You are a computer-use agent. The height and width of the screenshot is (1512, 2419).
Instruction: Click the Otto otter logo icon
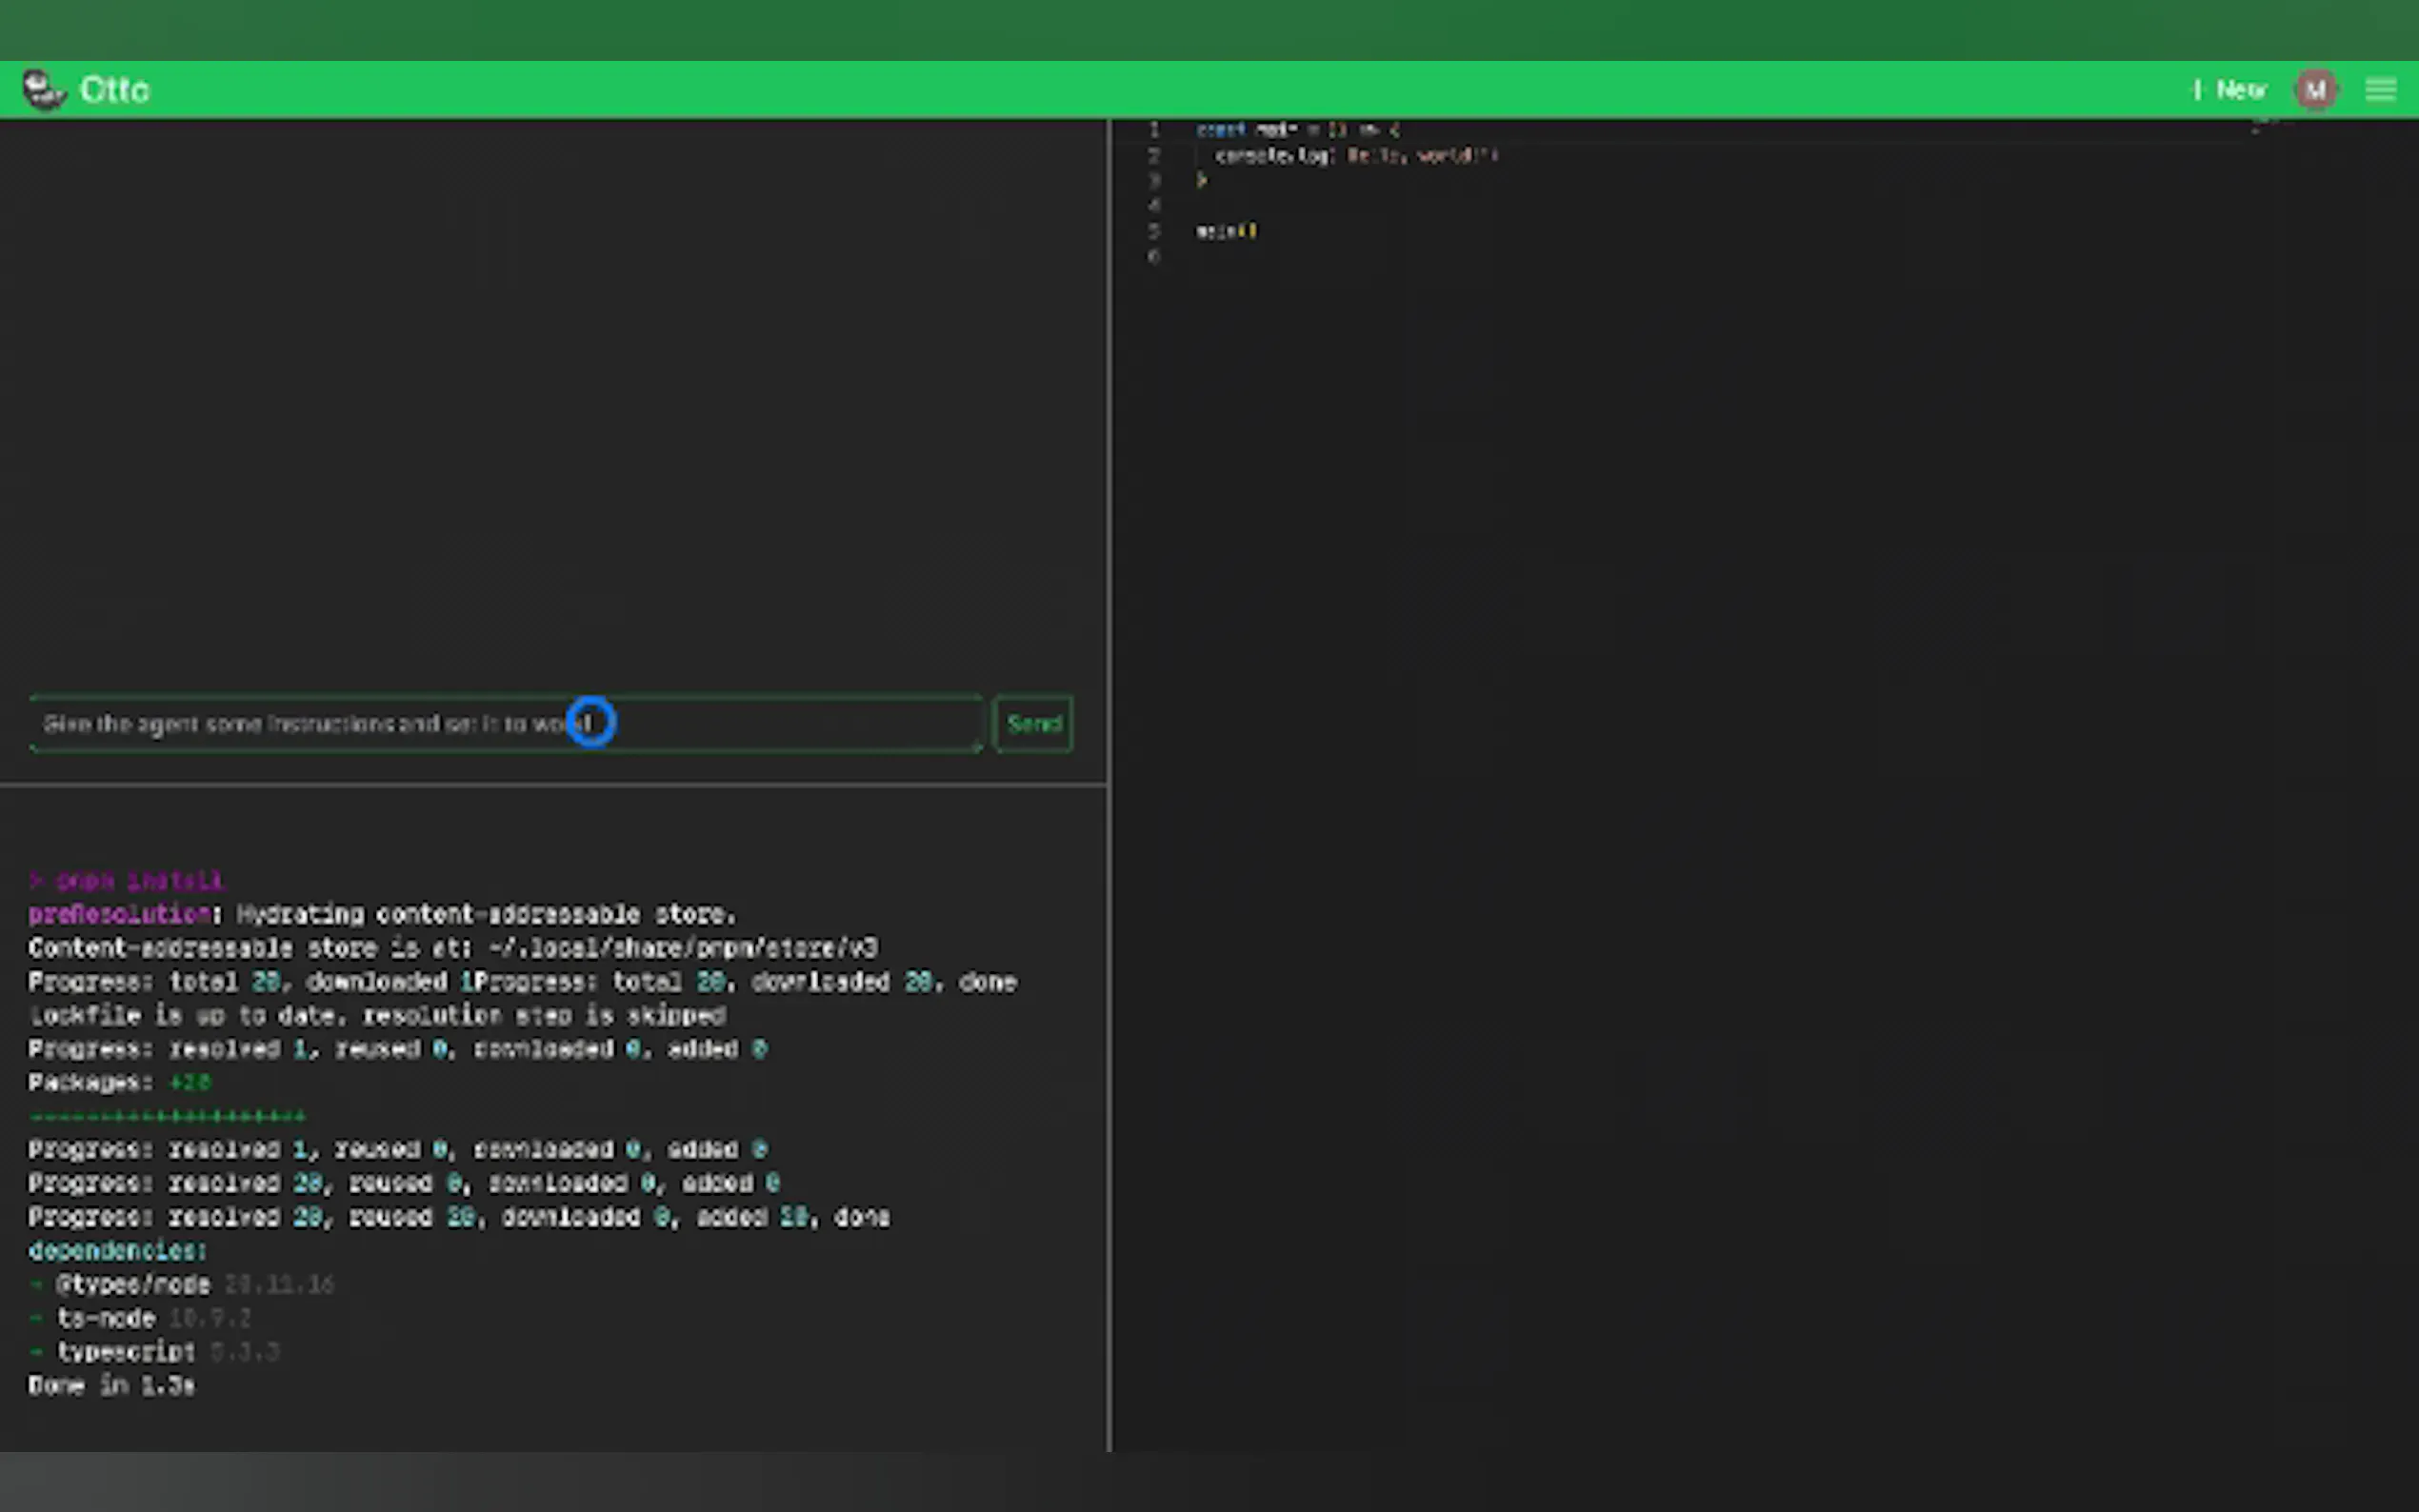(x=43, y=90)
